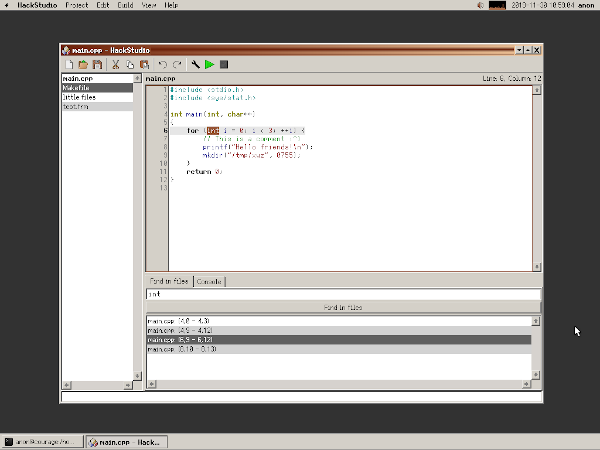This screenshot has height=450, width=600.
Task: Click the terminal taskbar button
Action: click(x=42, y=442)
